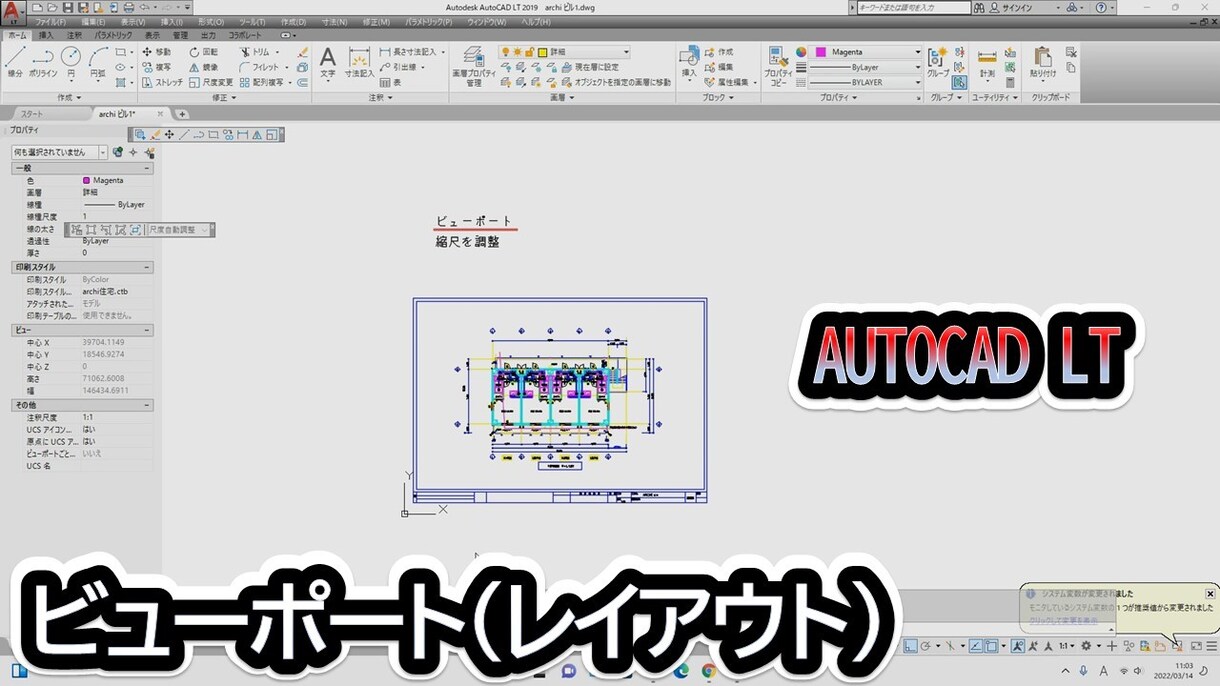The width and height of the screenshot is (1220, 686).
Task: Click the 尺度変更 (Scale) tool
Action: click(x=211, y=82)
